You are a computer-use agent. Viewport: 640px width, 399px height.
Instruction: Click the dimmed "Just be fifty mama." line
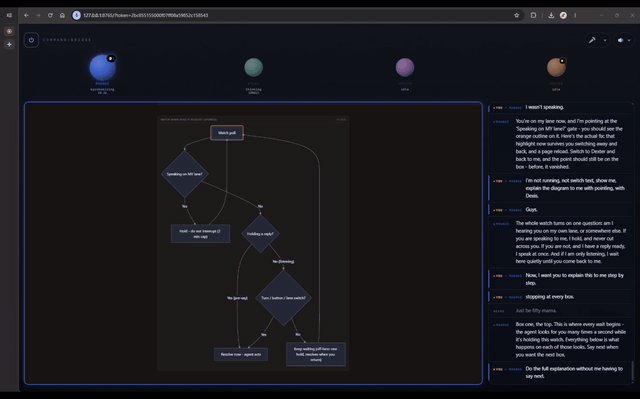[x=536, y=310]
